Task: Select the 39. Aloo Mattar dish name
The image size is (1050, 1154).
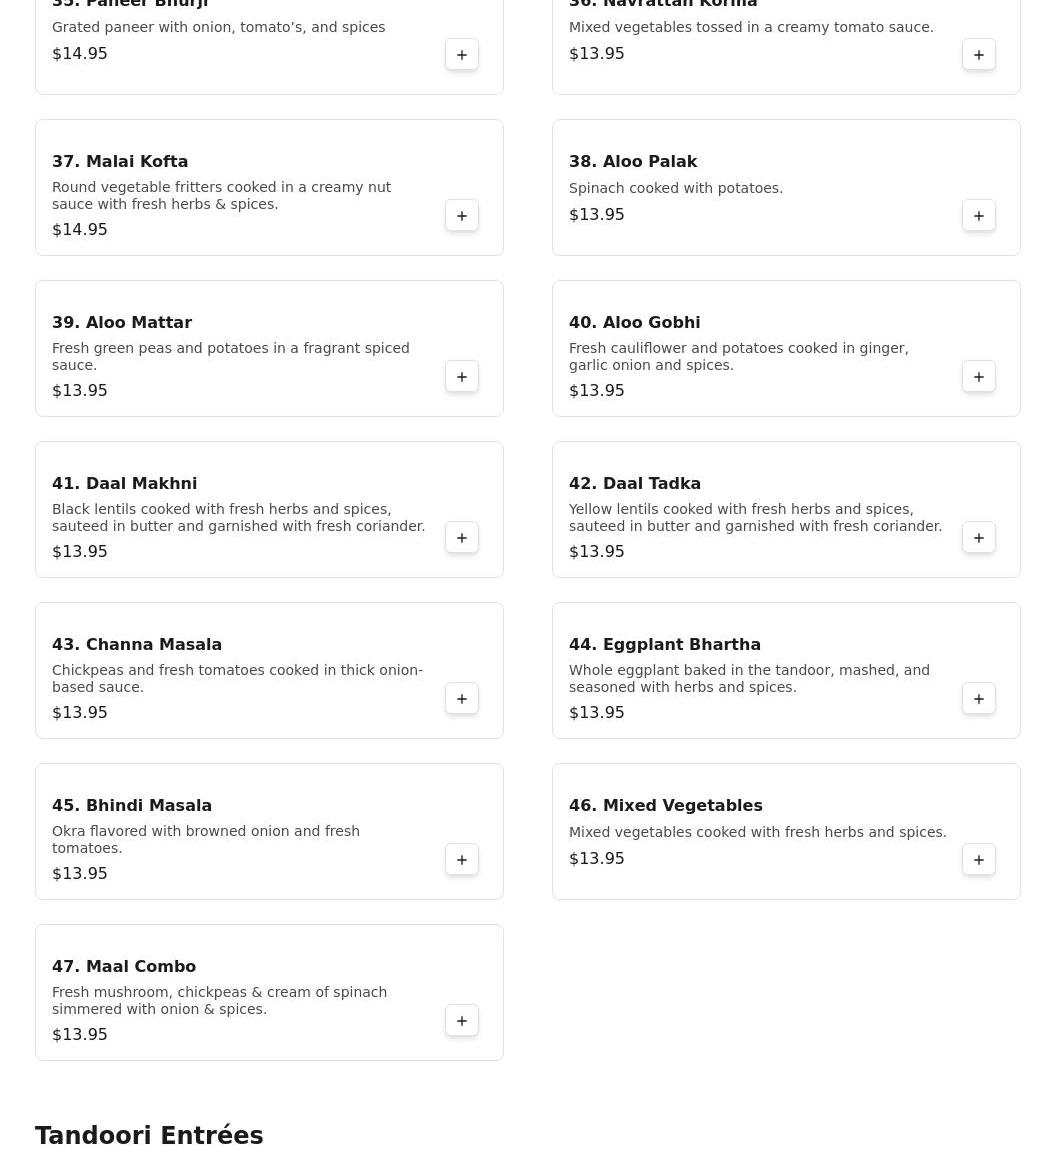Action: (122, 323)
